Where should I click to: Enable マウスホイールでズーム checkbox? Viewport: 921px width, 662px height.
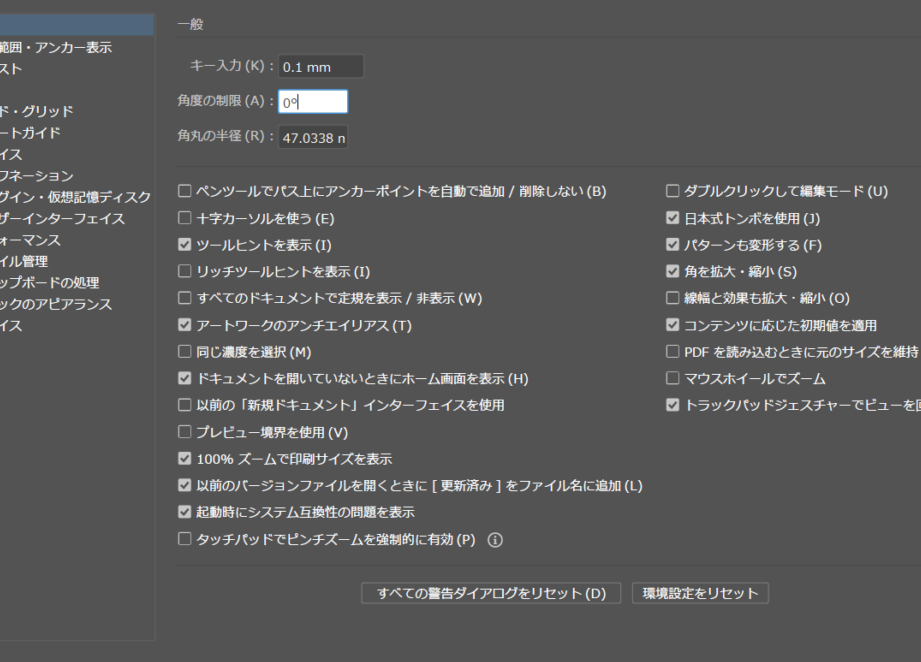(673, 378)
